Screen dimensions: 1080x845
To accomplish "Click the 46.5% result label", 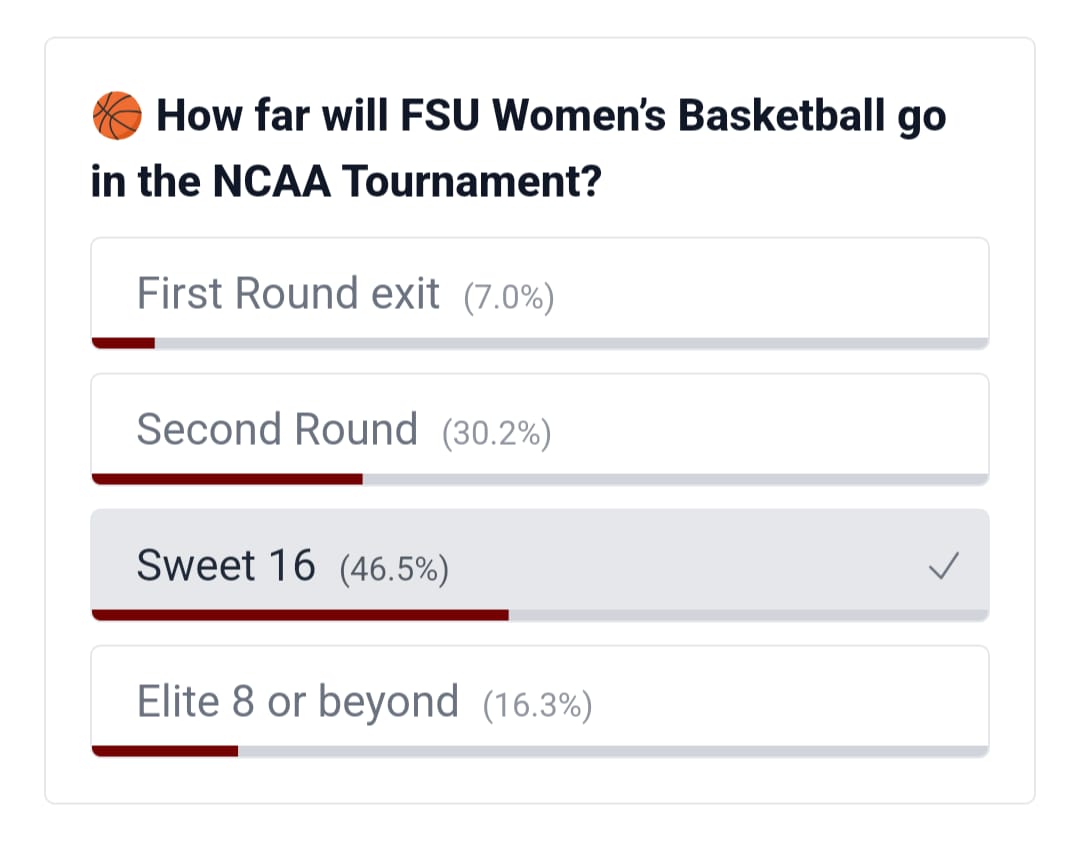I will coord(394,569).
